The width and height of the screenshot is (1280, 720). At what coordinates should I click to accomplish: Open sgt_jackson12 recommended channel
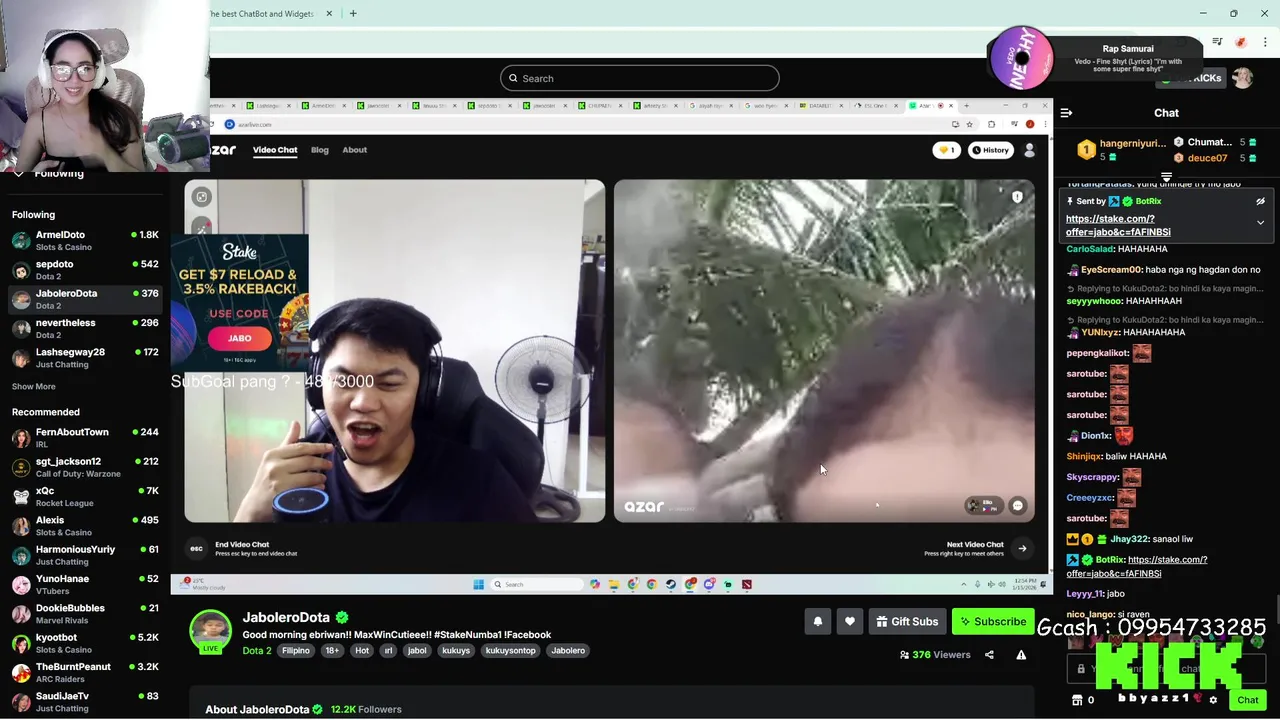coord(85,467)
